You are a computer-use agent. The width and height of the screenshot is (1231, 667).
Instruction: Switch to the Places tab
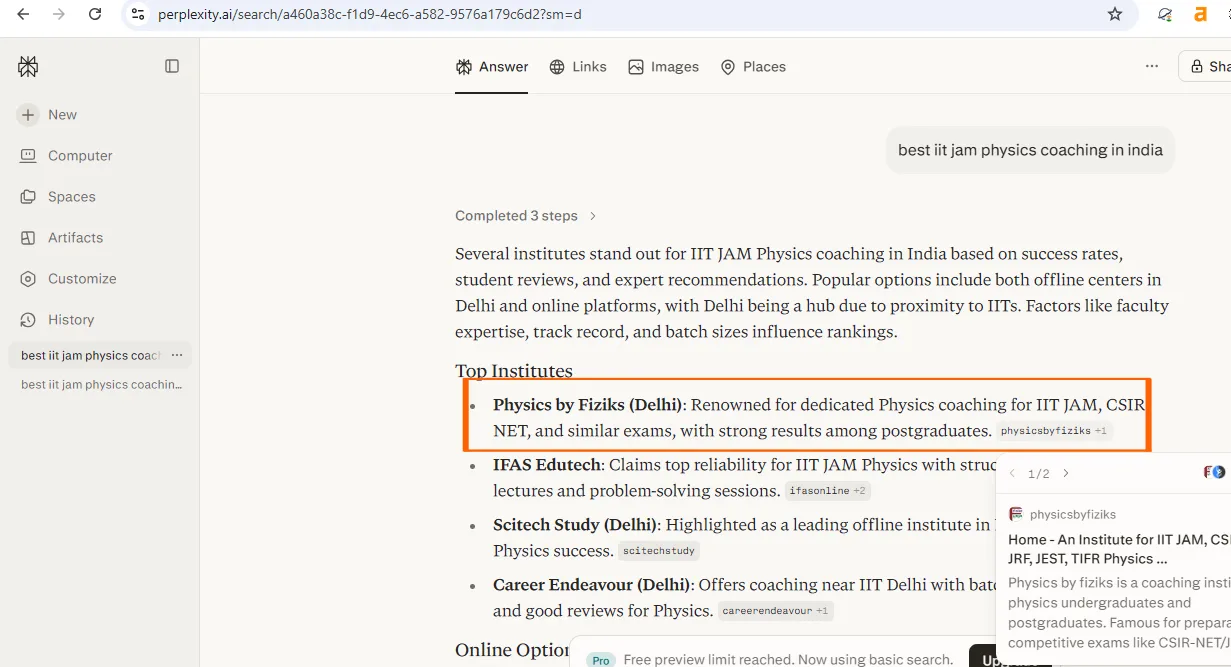click(753, 67)
